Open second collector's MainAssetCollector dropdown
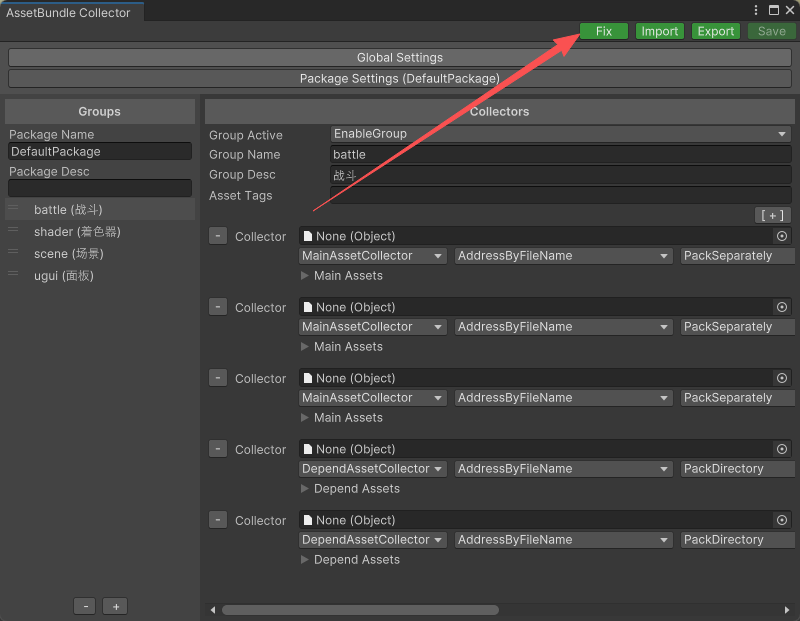 [x=373, y=327]
